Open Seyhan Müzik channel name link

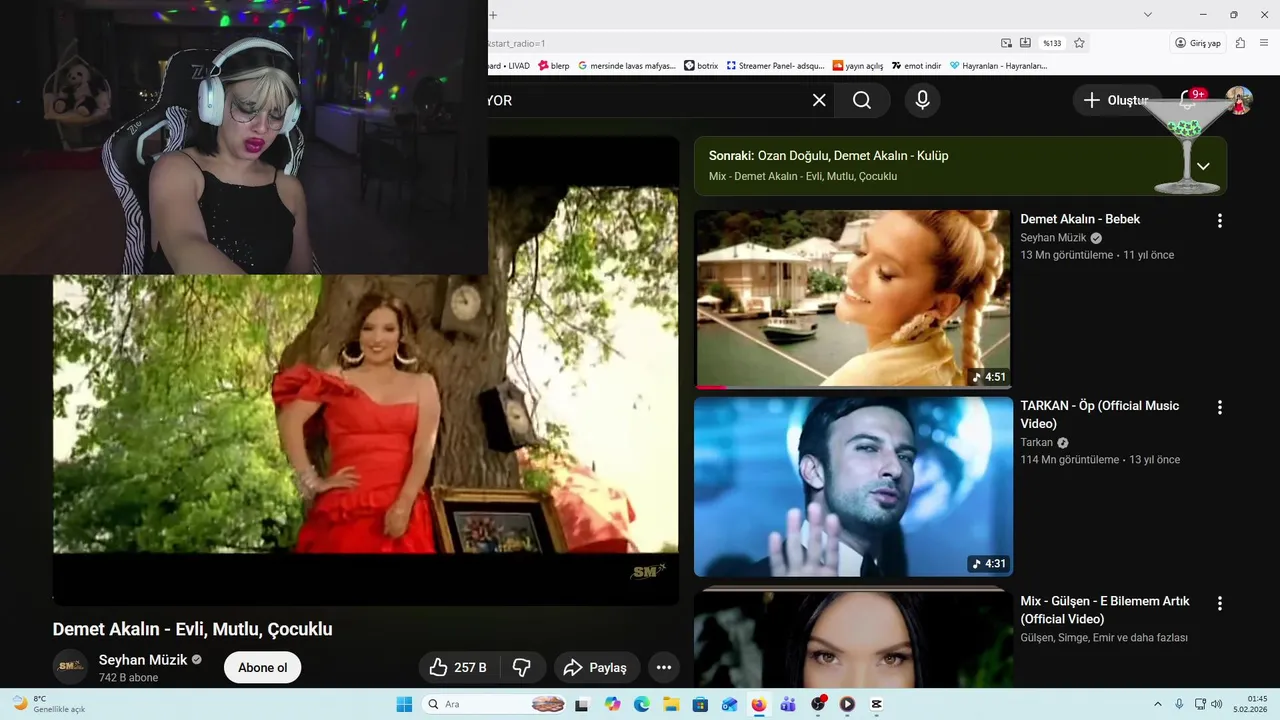click(x=143, y=660)
